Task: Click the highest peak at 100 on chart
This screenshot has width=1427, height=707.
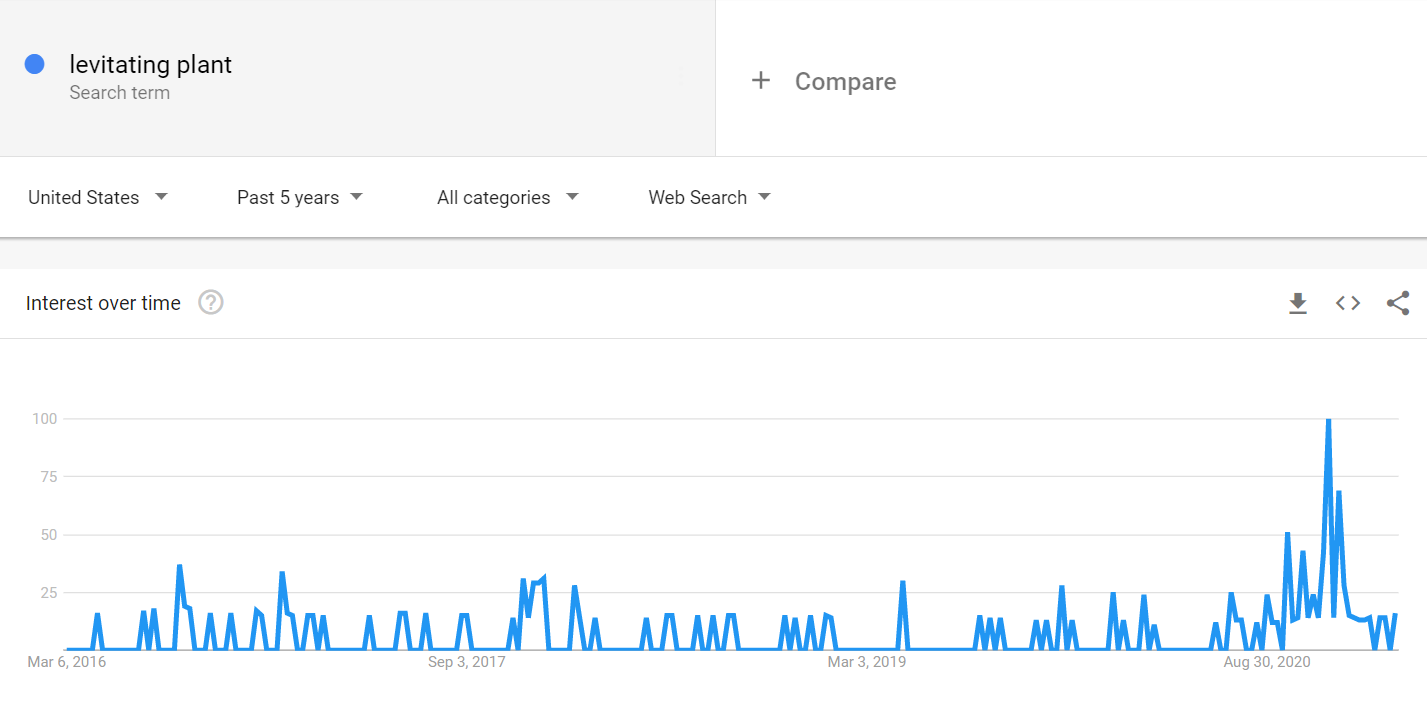Action: click(1328, 420)
